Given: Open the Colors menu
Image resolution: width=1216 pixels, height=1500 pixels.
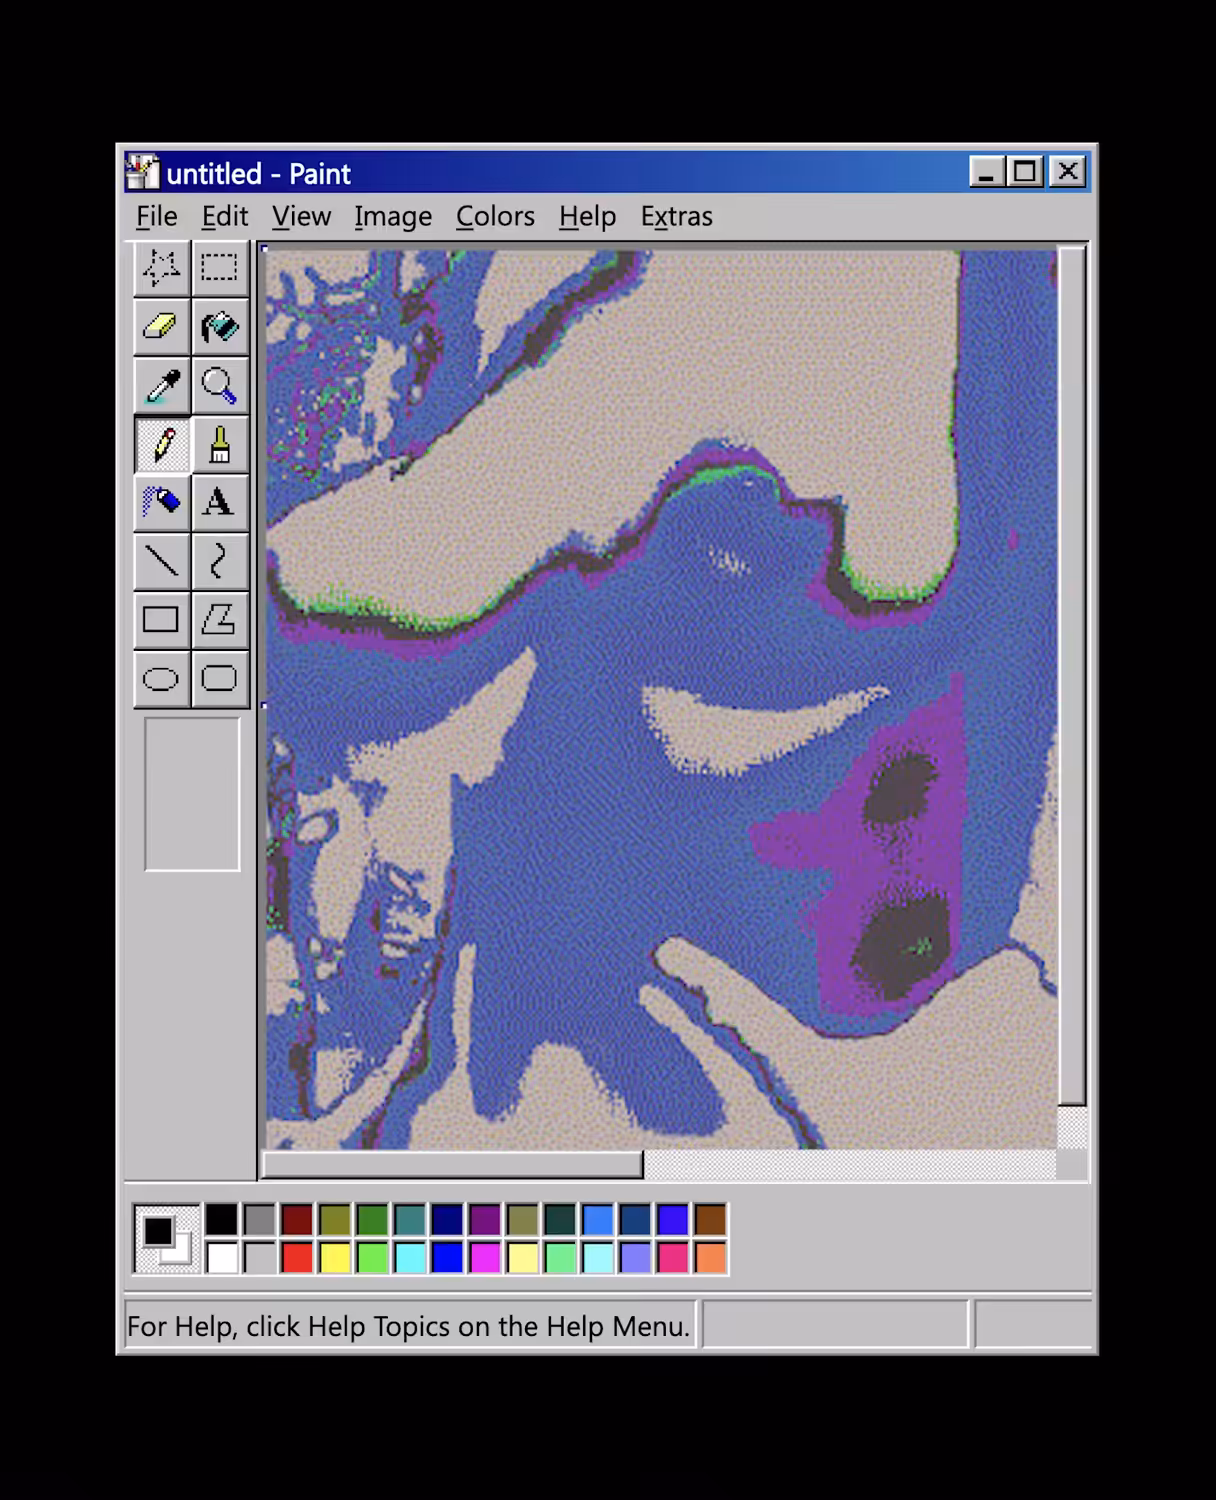Looking at the screenshot, I should (495, 216).
